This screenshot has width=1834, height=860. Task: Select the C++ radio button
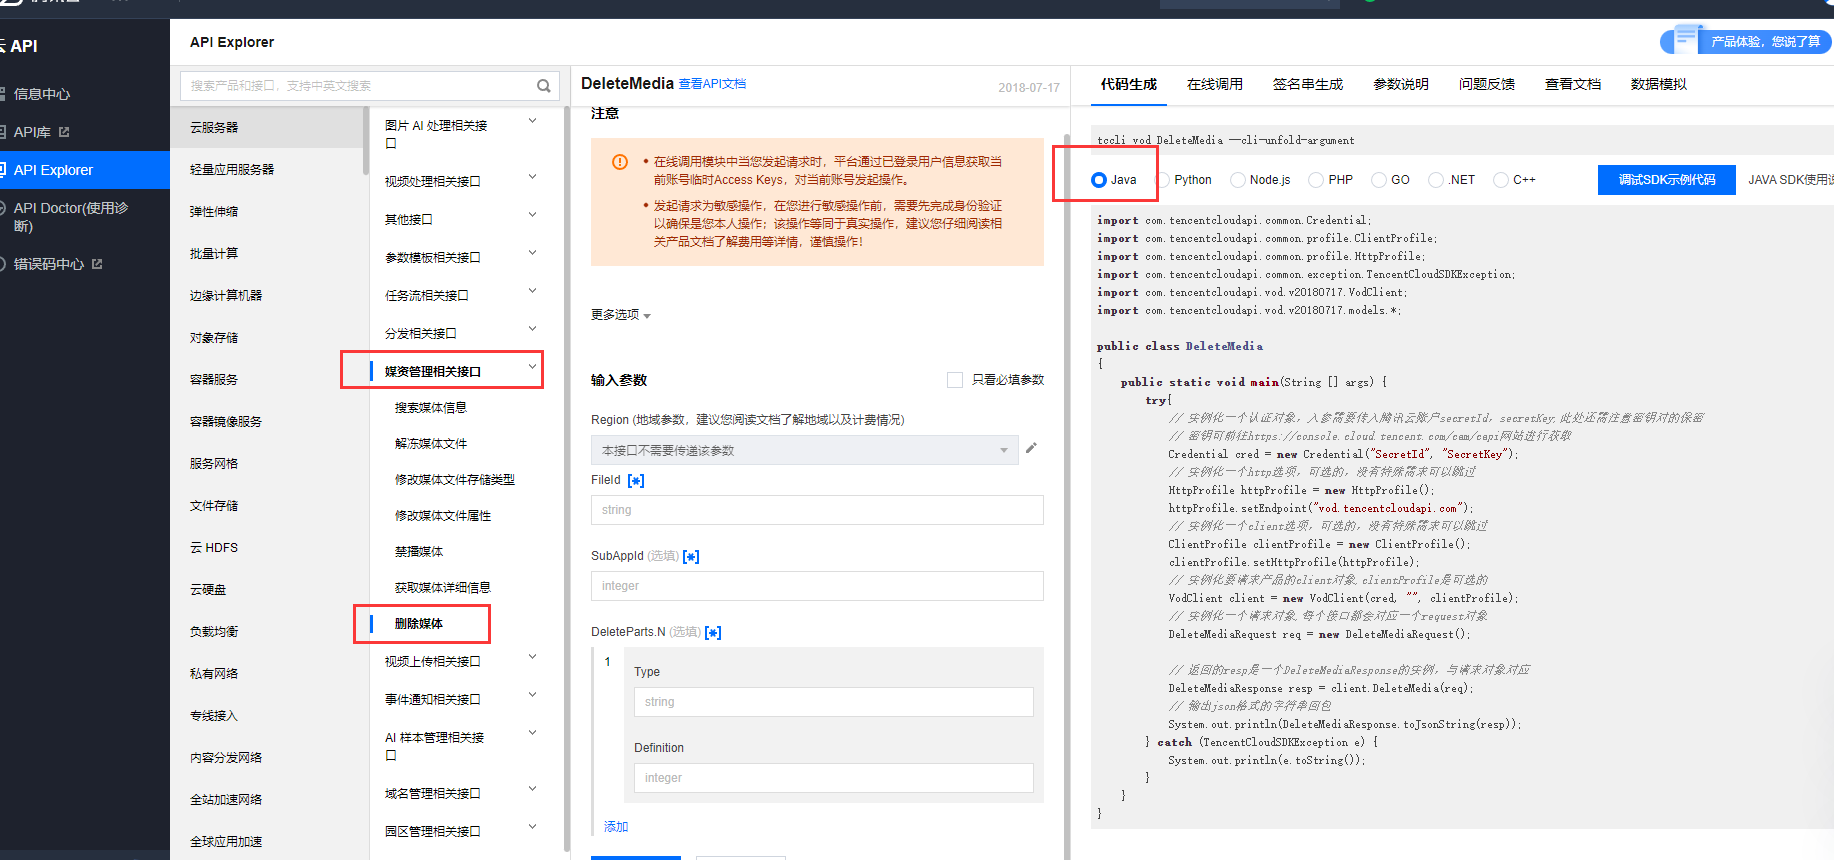click(x=1500, y=180)
